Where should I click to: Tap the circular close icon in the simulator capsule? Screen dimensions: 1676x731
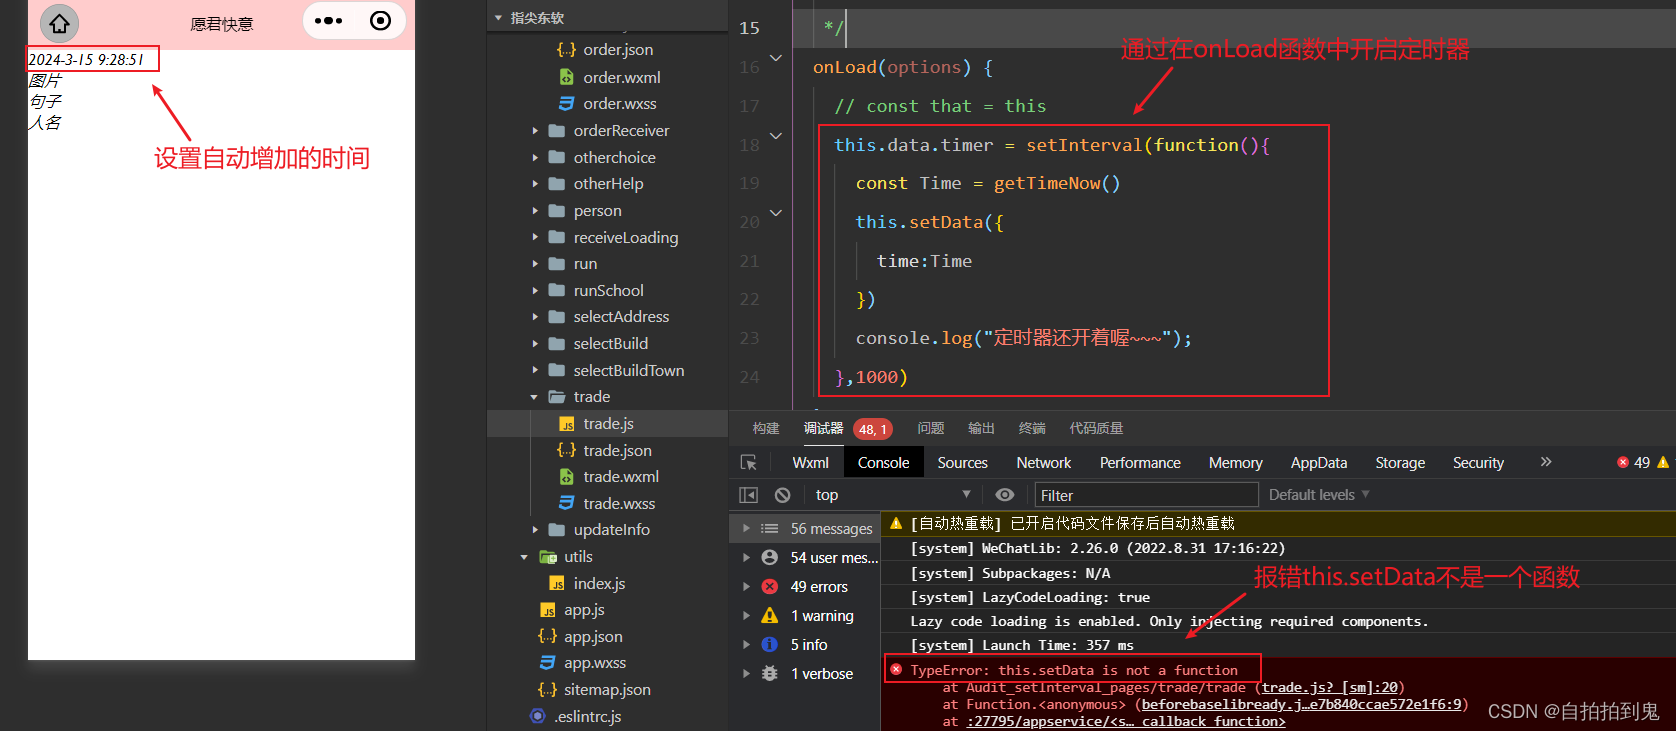pyautogui.click(x=380, y=21)
